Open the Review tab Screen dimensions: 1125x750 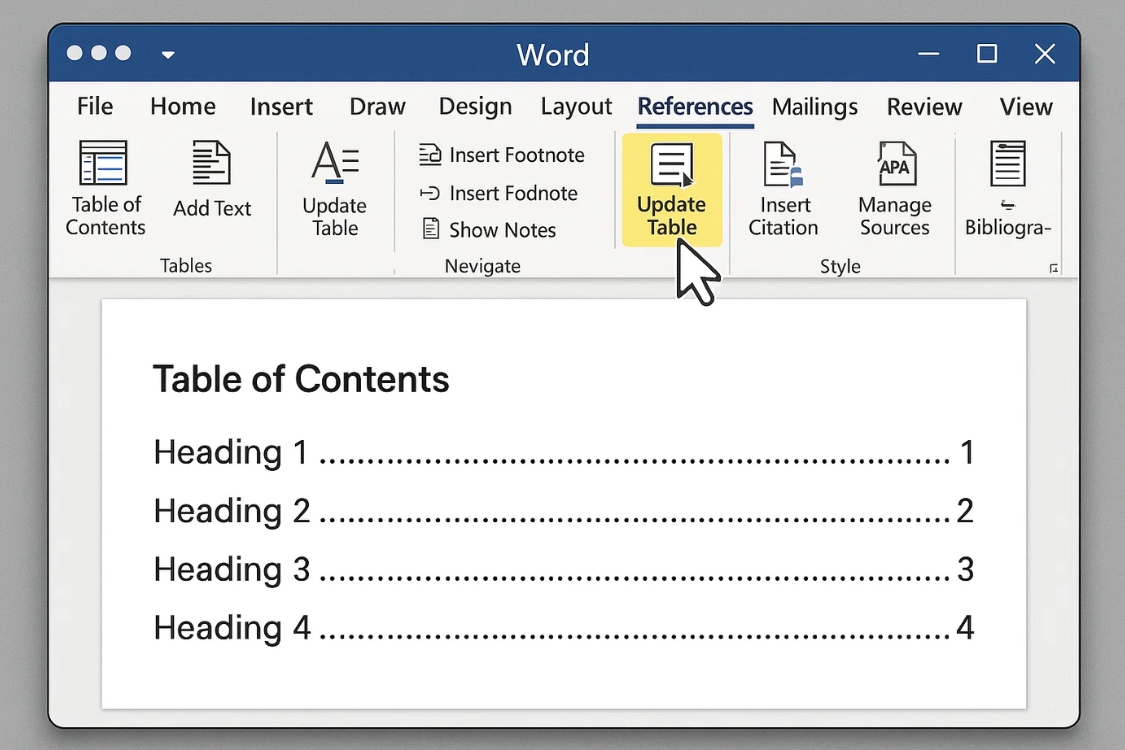click(924, 107)
